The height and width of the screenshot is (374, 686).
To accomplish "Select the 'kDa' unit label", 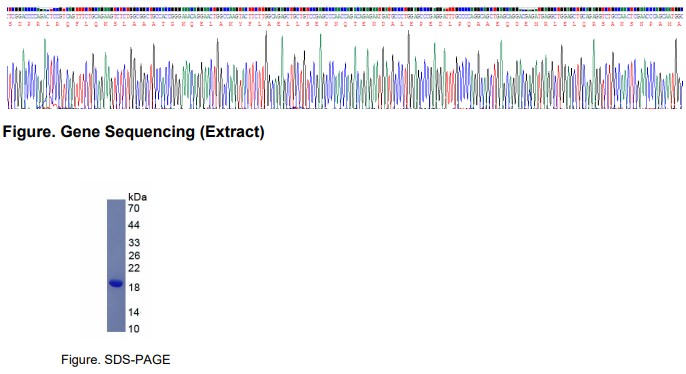I will coord(137,197).
